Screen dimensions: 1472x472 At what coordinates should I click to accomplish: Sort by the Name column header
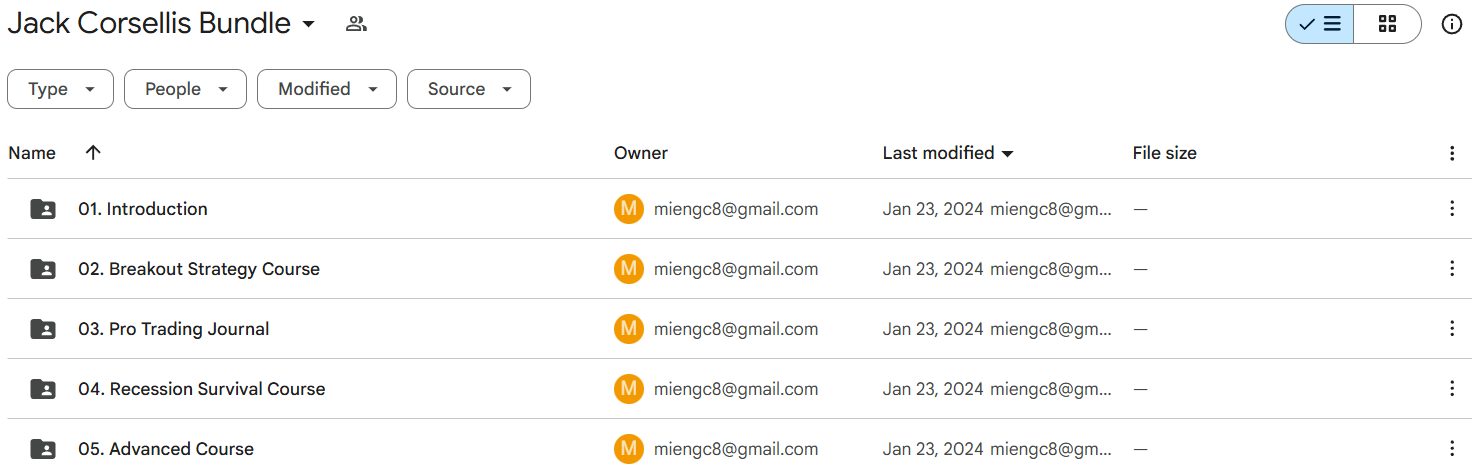tap(32, 153)
